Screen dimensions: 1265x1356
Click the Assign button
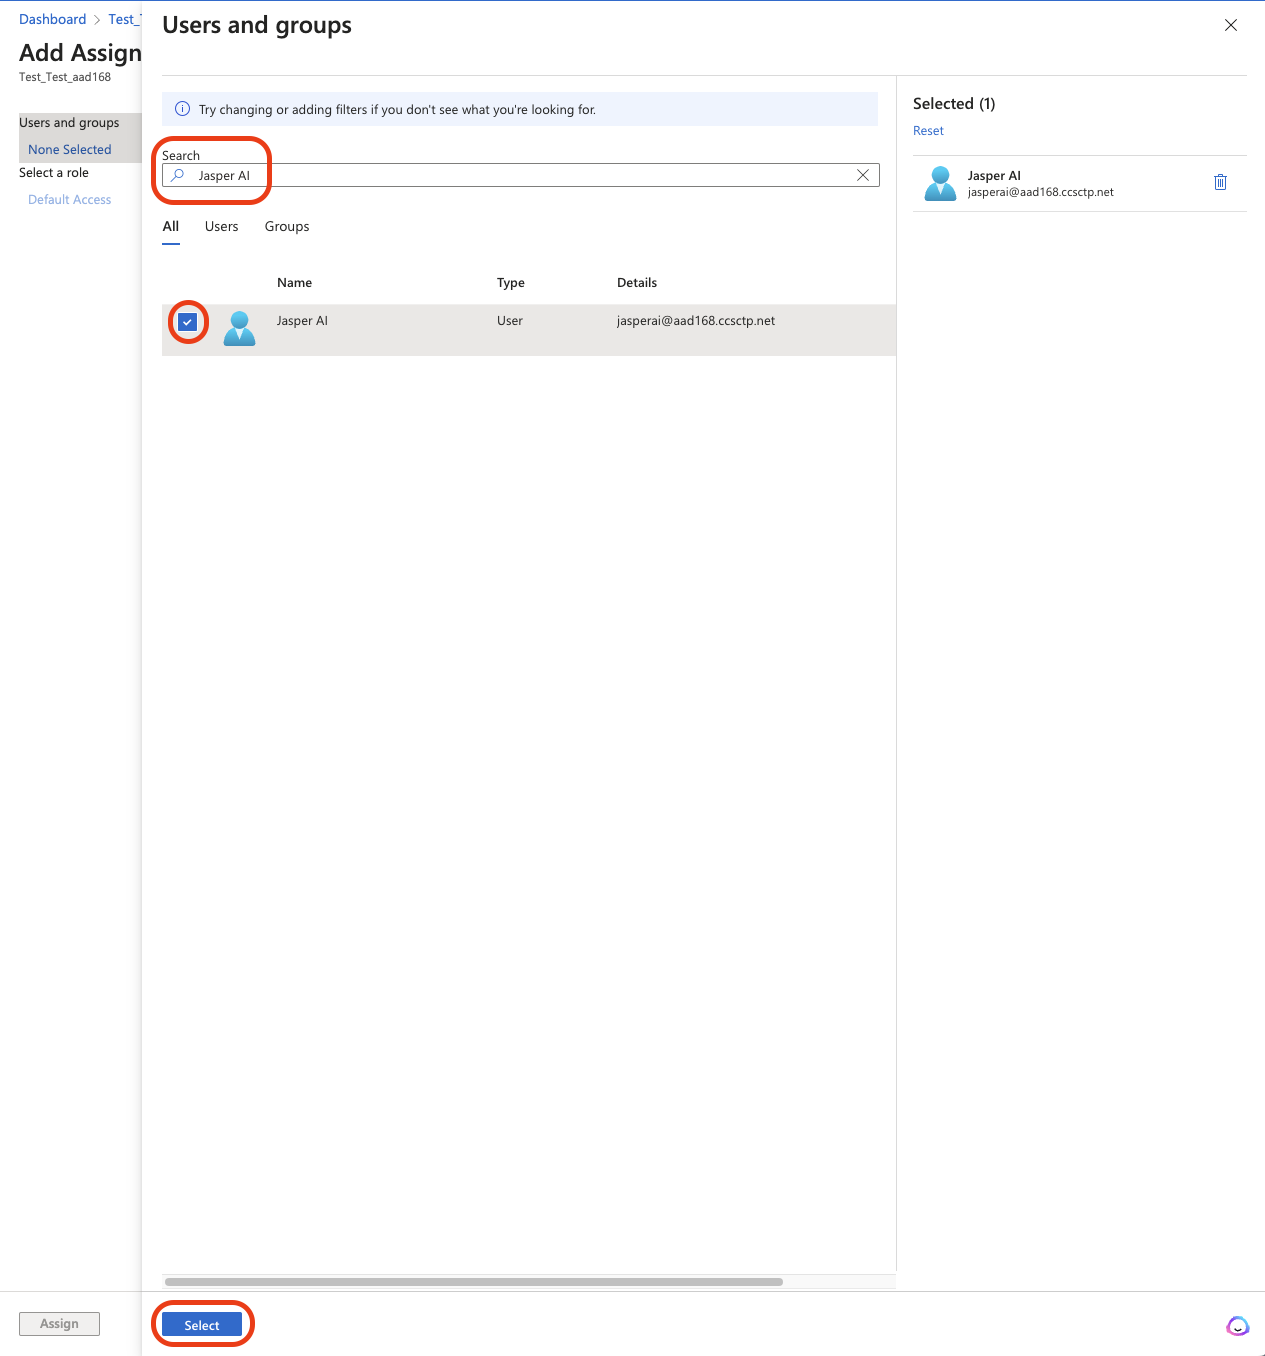59,1324
